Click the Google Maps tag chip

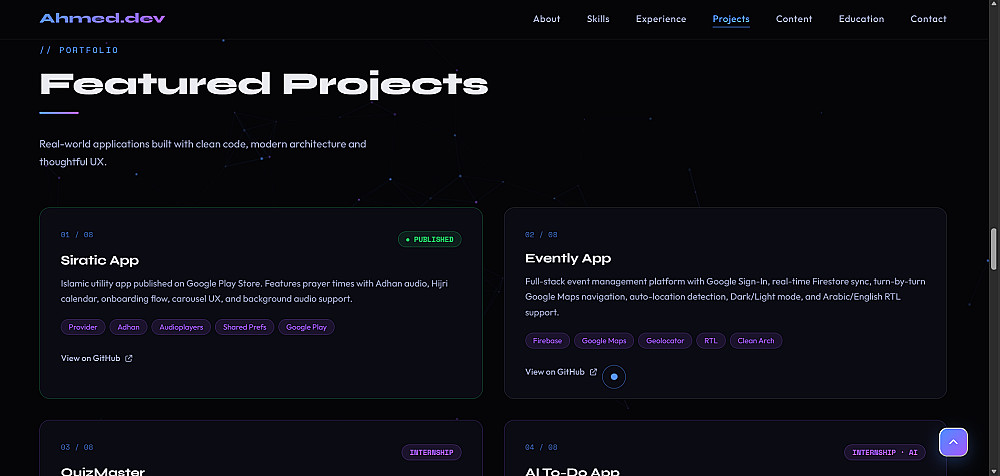[603, 341]
